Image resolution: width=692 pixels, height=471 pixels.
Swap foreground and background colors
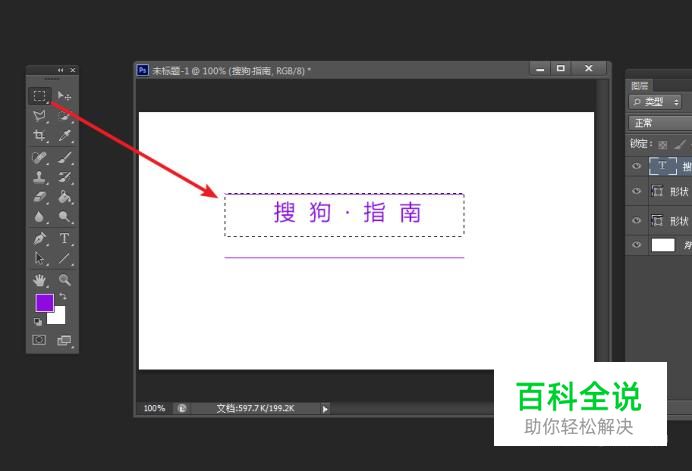63,296
